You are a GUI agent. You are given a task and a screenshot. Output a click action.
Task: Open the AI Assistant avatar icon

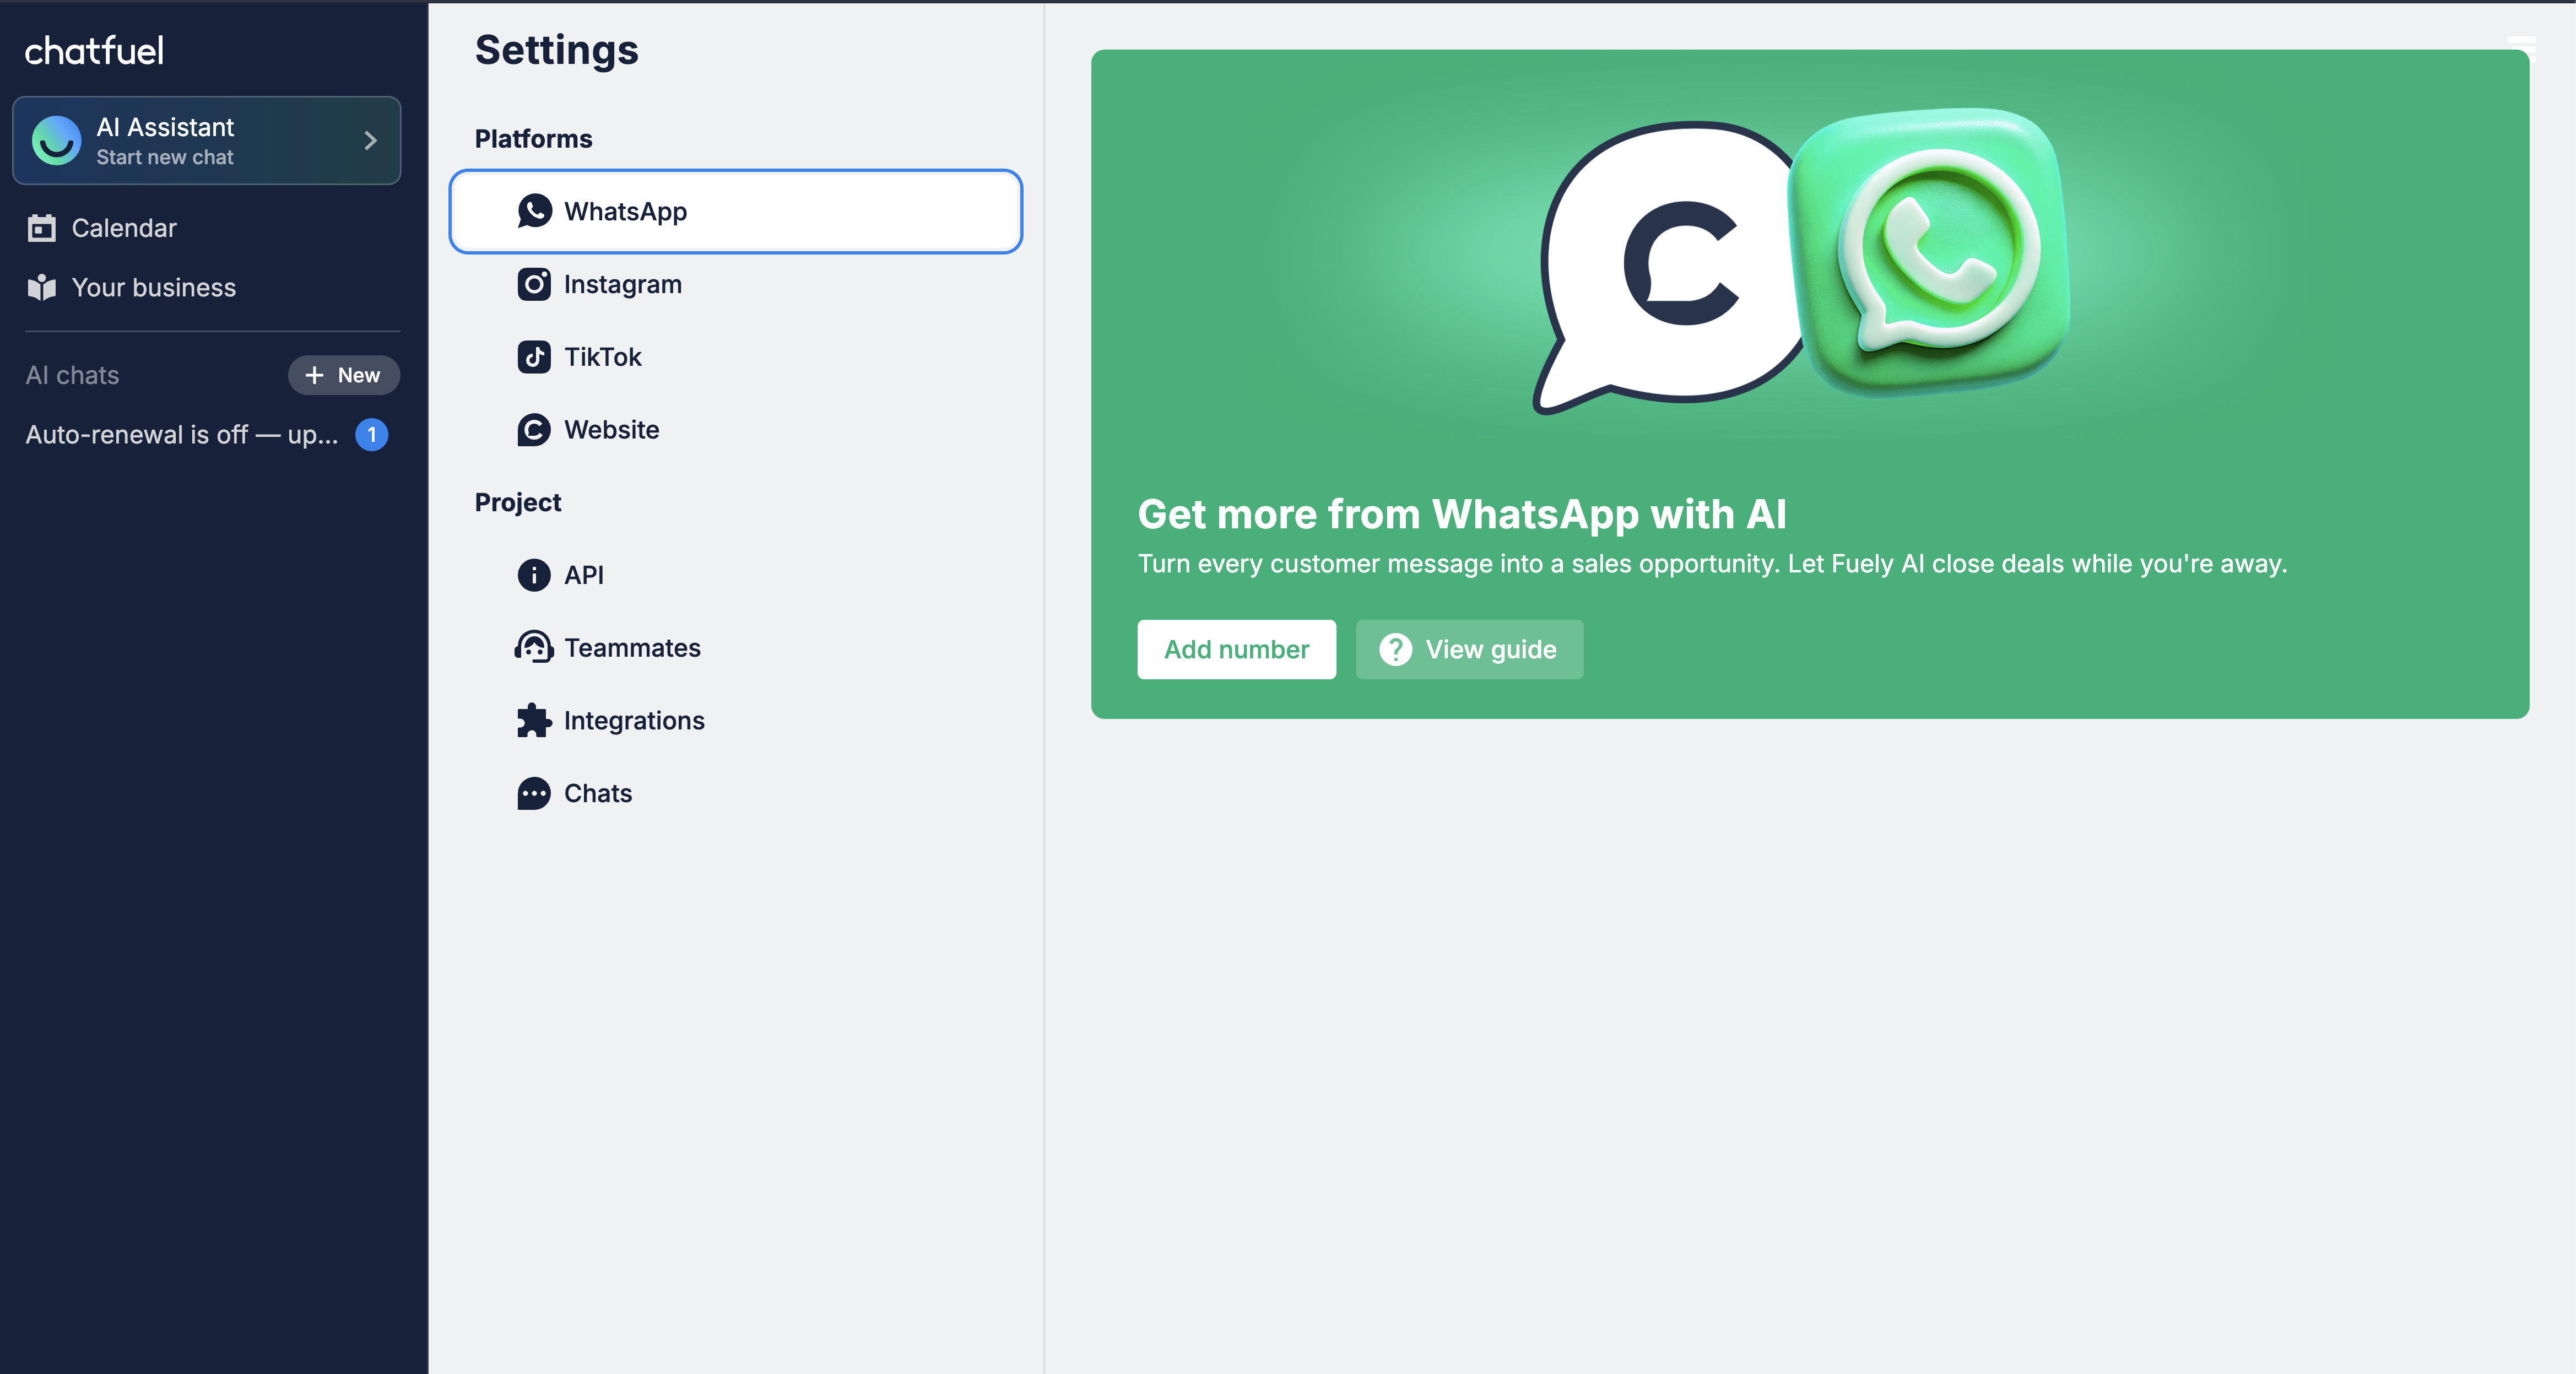point(56,141)
